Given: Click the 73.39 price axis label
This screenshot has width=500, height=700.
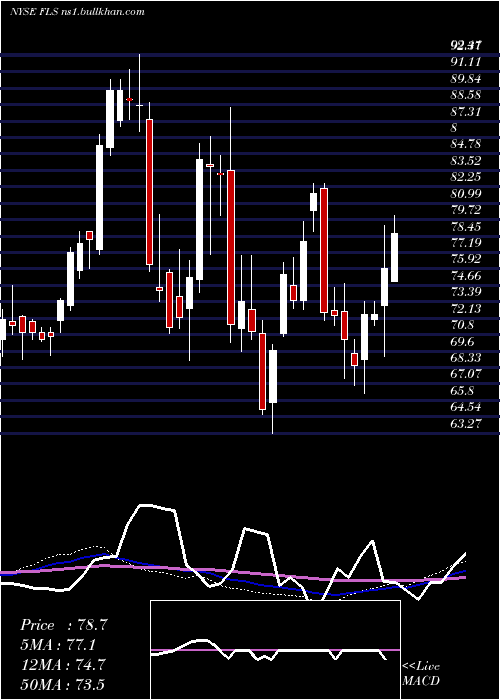Looking at the screenshot, I should pyautogui.click(x=465, y=292).
